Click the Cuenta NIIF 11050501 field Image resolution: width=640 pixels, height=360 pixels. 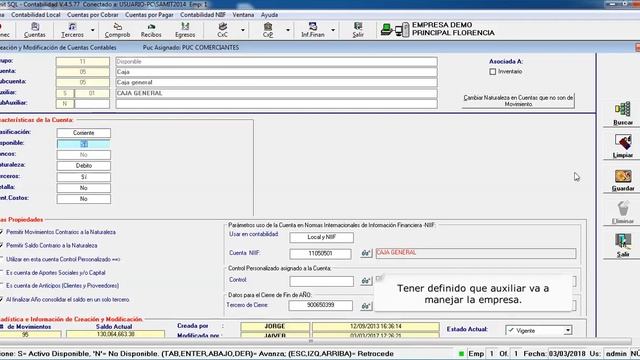320,253
